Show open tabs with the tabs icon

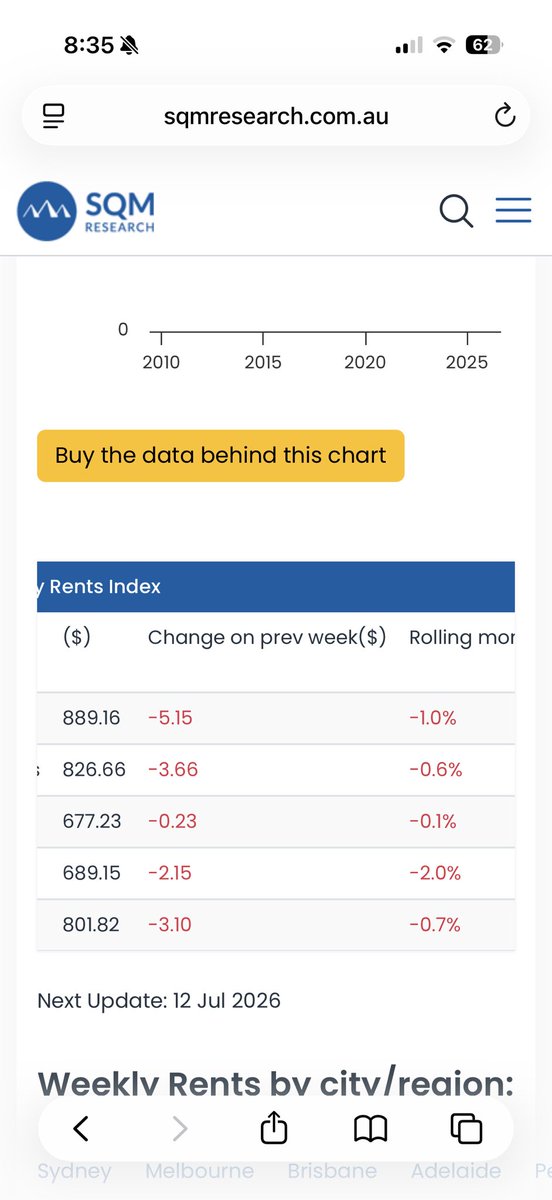click(x=466, y=1129)
